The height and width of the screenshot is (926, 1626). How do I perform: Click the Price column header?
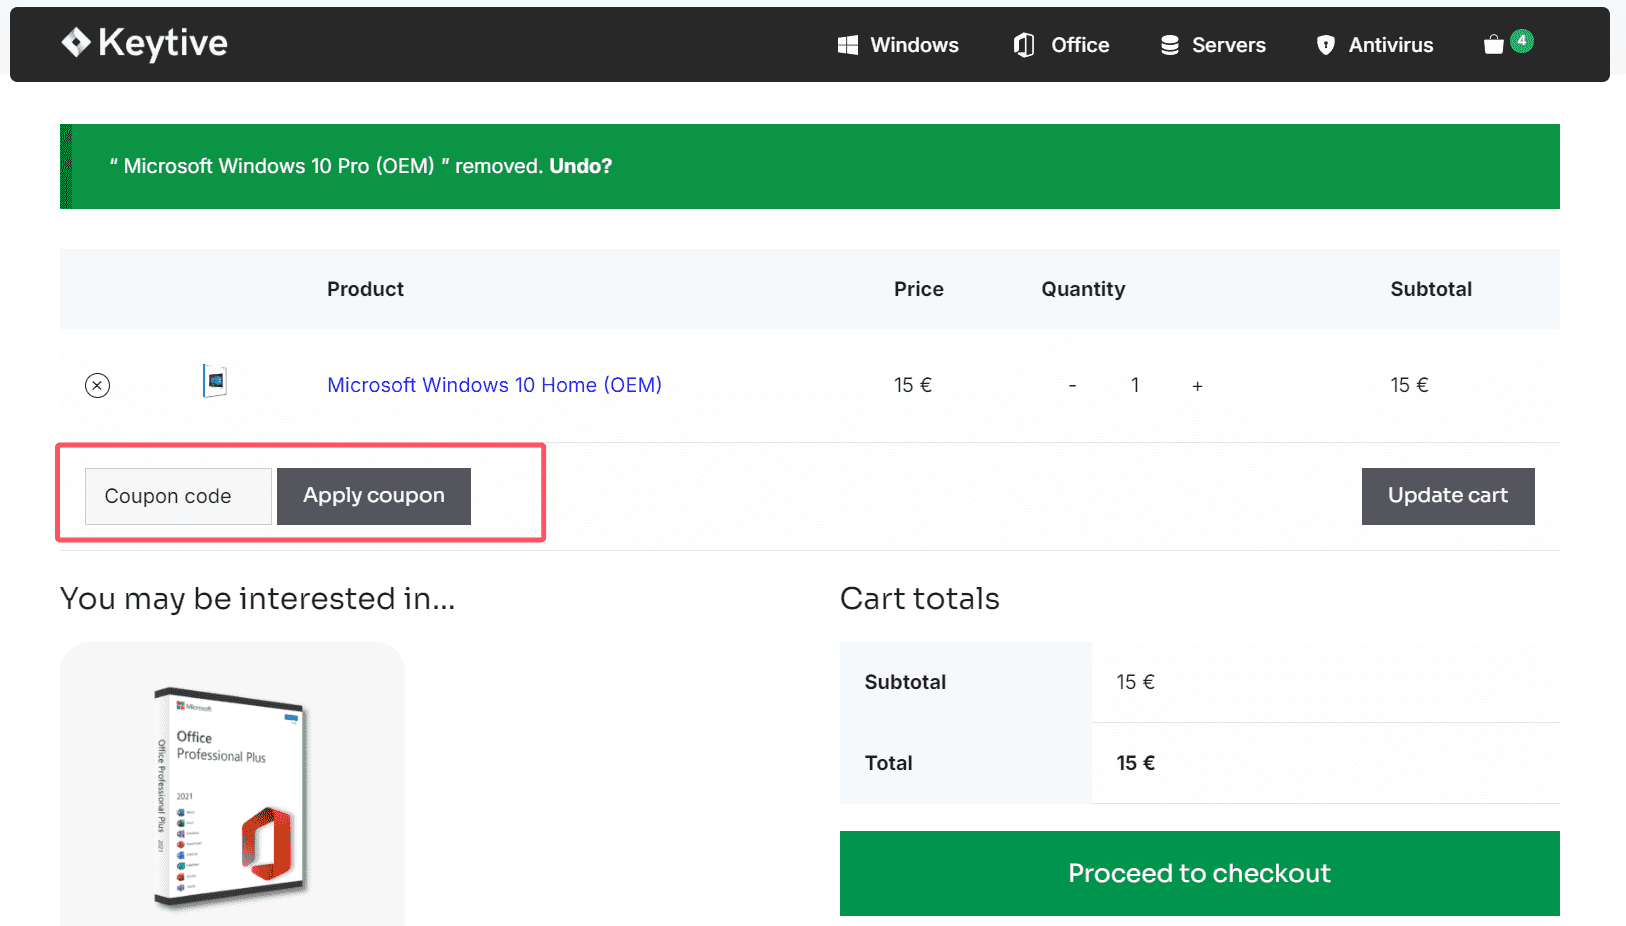click(x=918, y=289)
